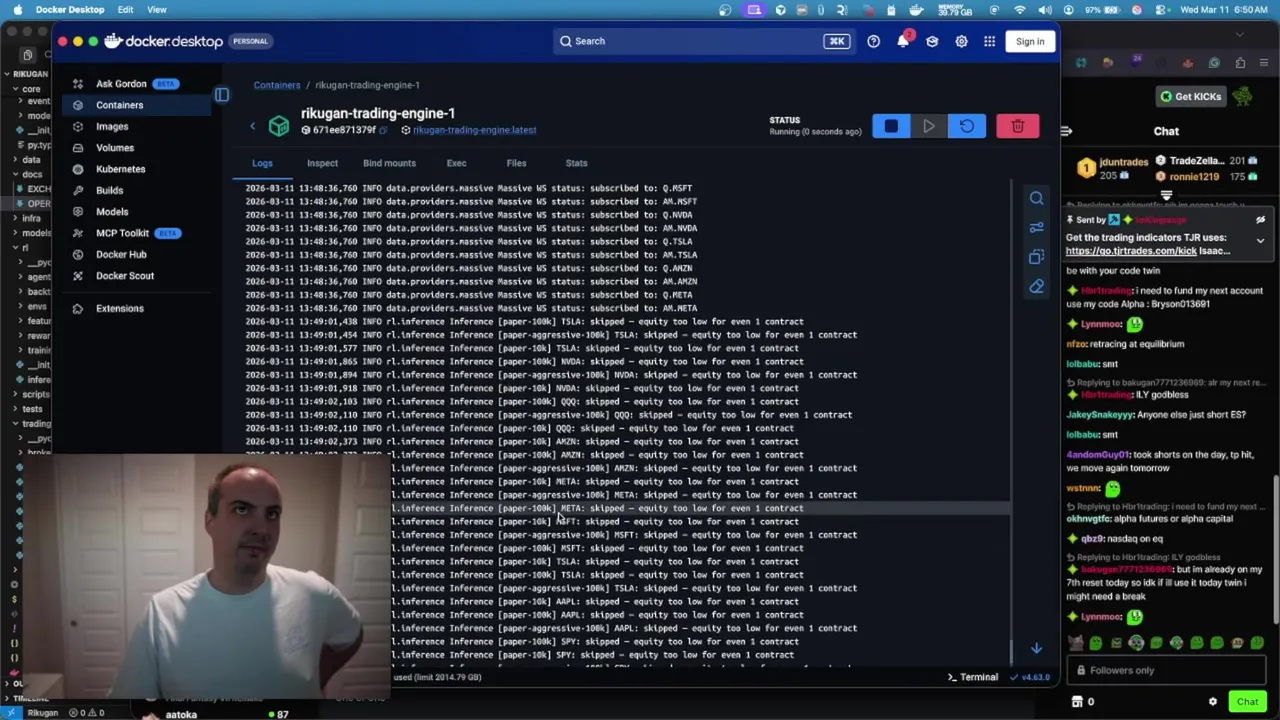Click Followers only chat input
The width and height of the screenshot is (1280, 720).
[x=1166, y=670]
